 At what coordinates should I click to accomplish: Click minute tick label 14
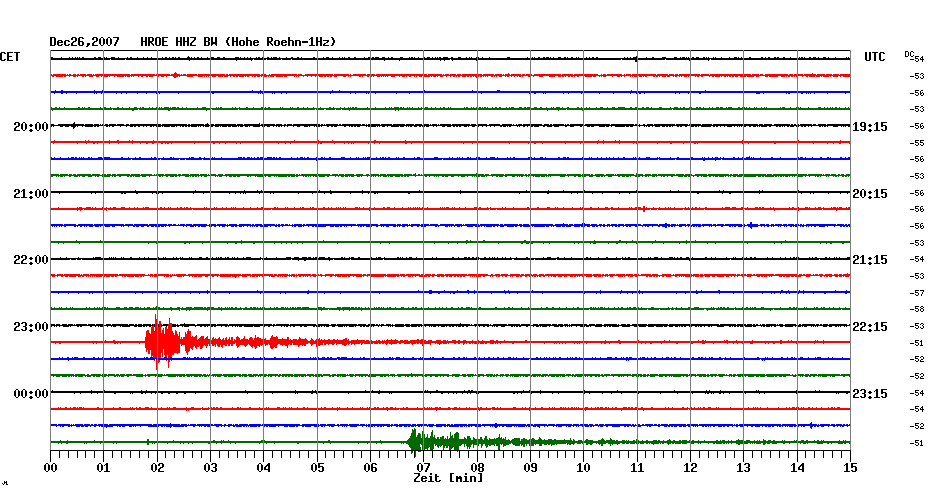797,467
